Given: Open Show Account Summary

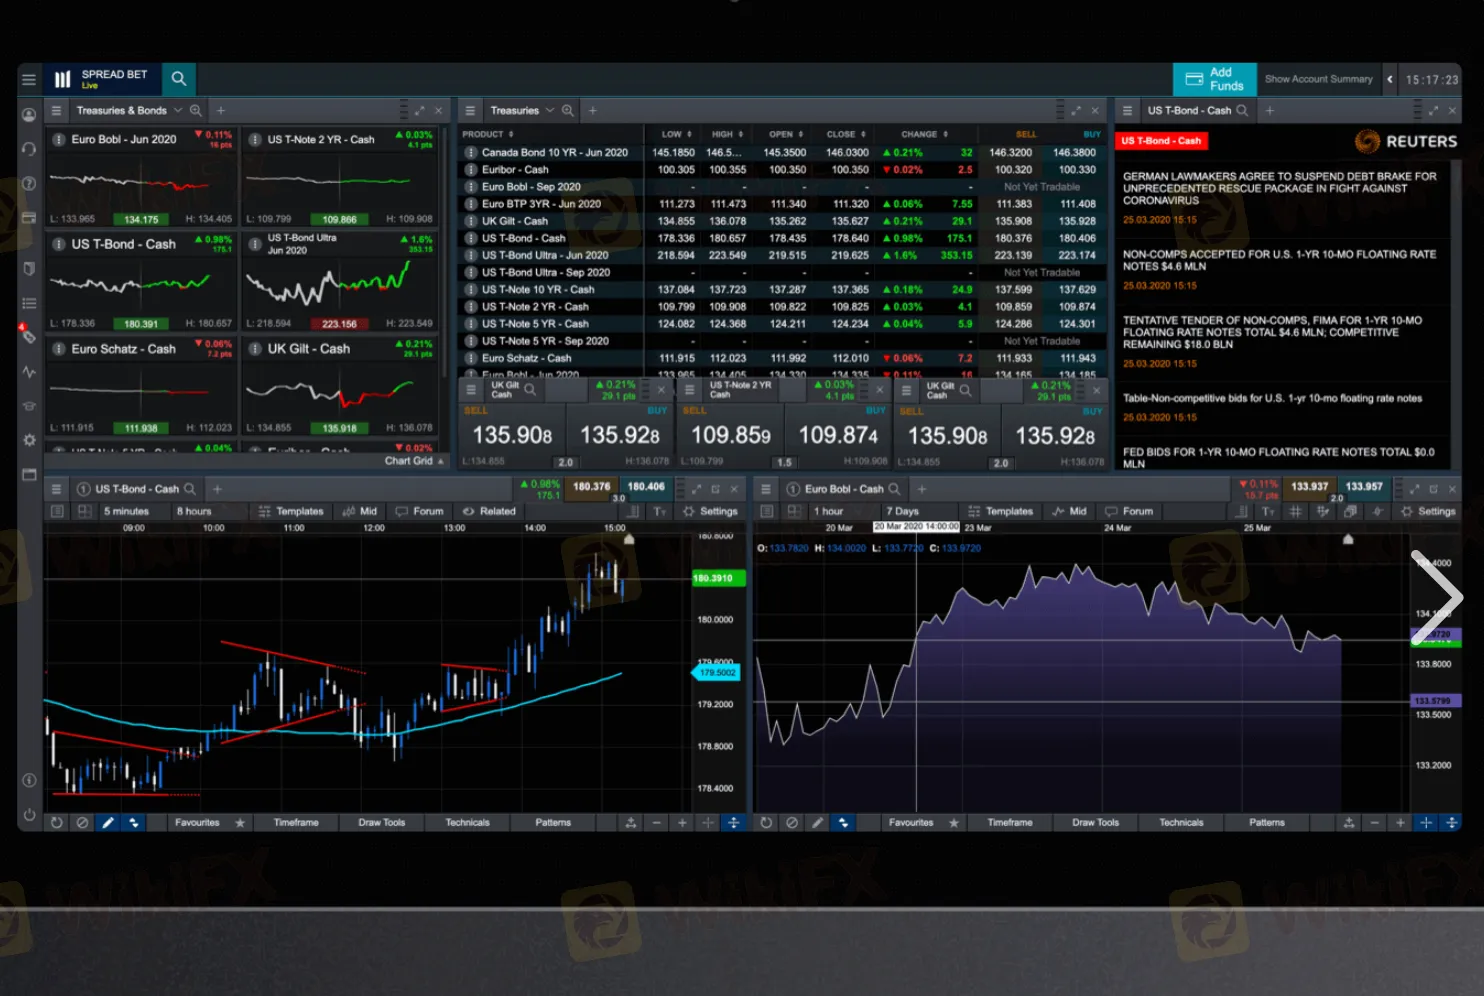Looking at the screenshot, I should pyautogui.click(x=1319, y=79).
